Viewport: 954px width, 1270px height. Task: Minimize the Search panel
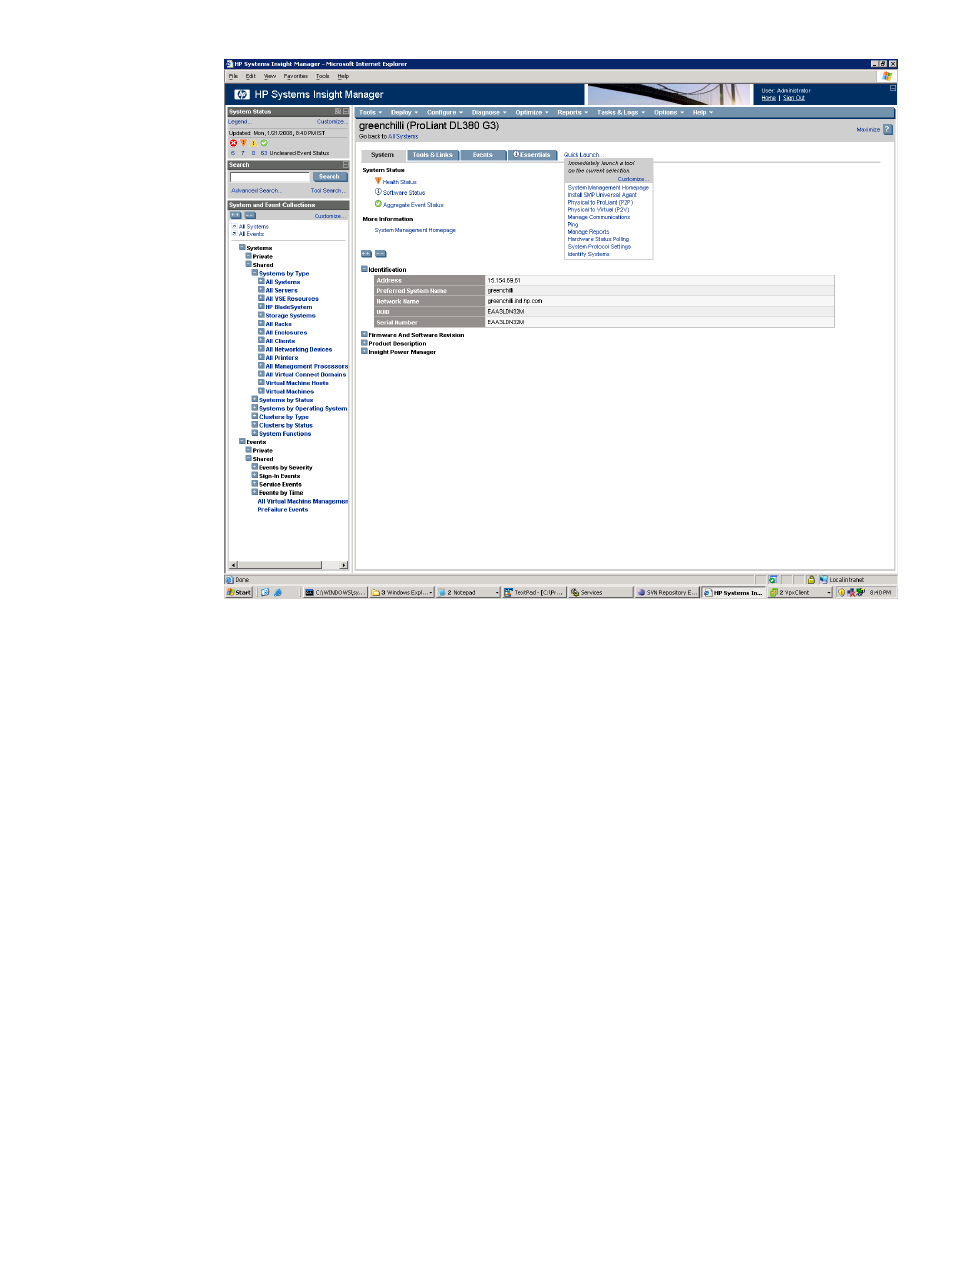[x=346, y=165]
